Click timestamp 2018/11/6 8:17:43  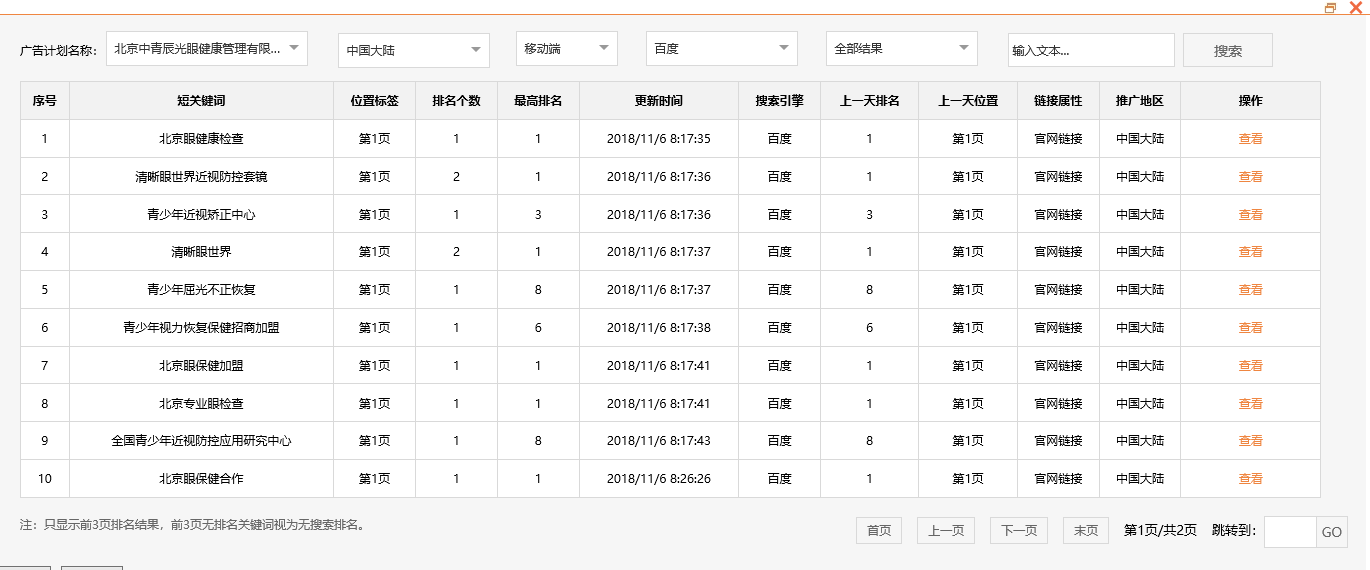(x=659, y=441)
